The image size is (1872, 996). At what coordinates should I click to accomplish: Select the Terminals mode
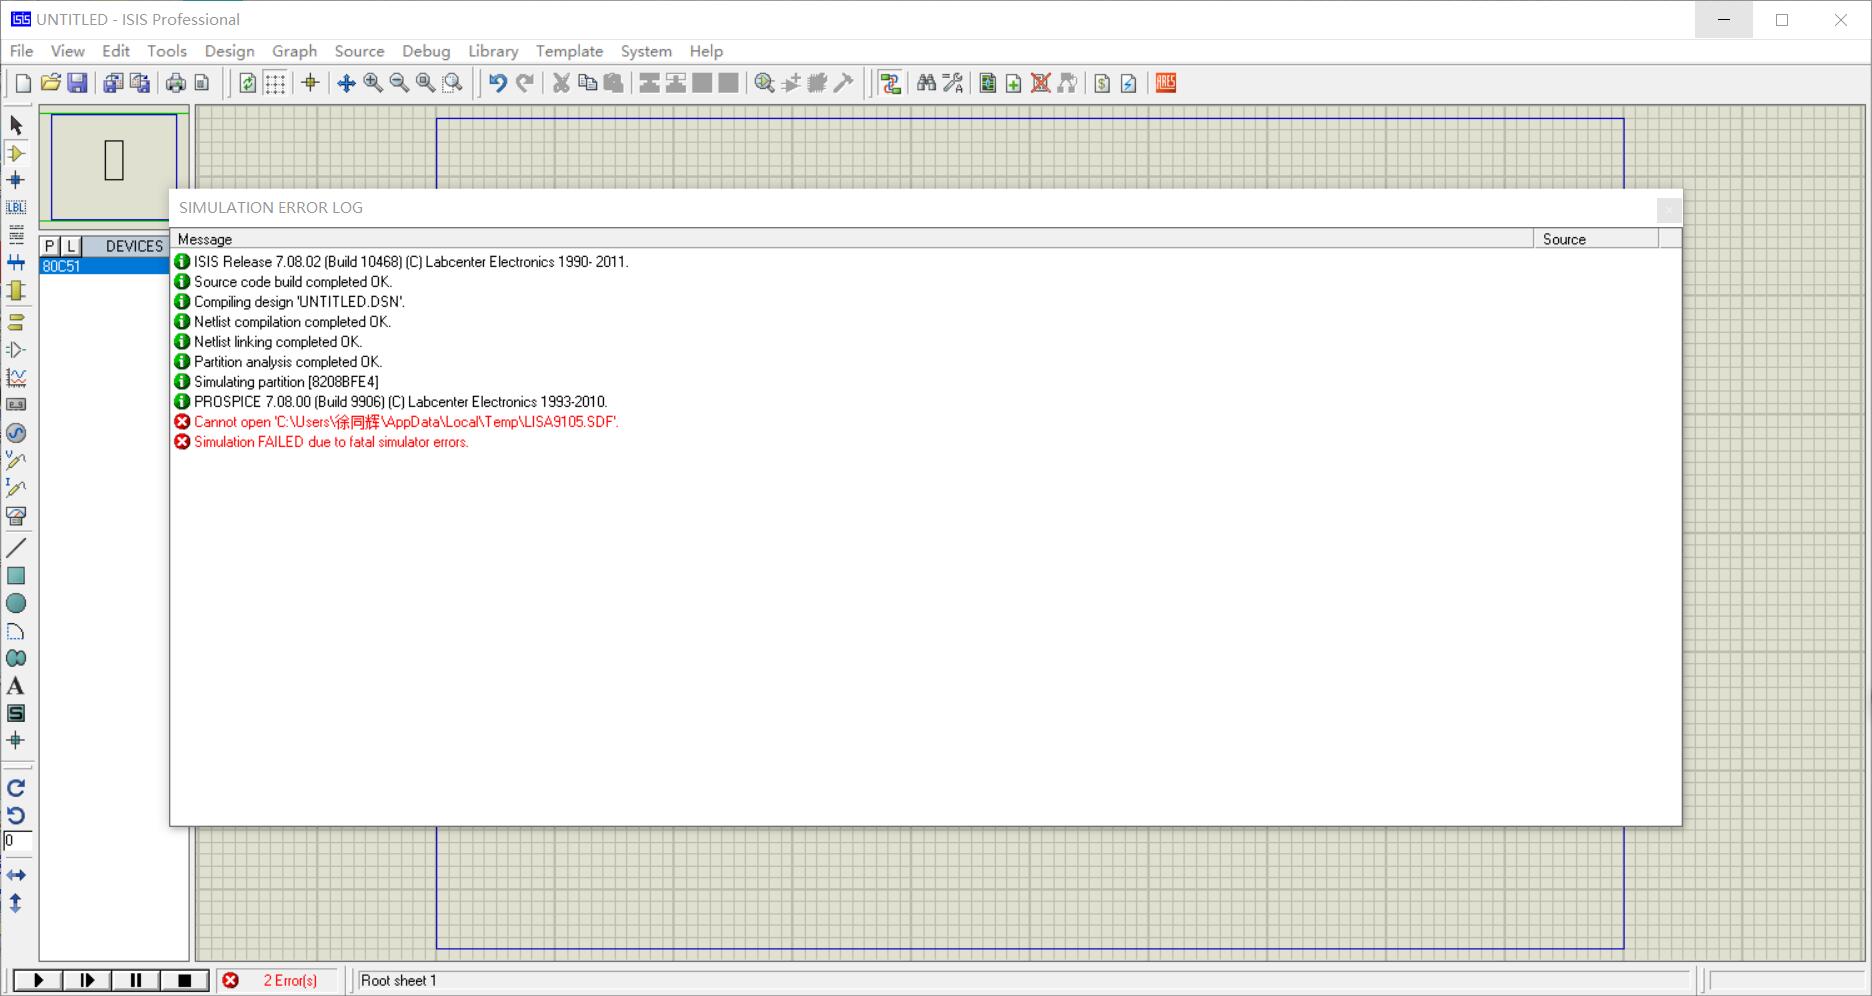pos(16,322)
